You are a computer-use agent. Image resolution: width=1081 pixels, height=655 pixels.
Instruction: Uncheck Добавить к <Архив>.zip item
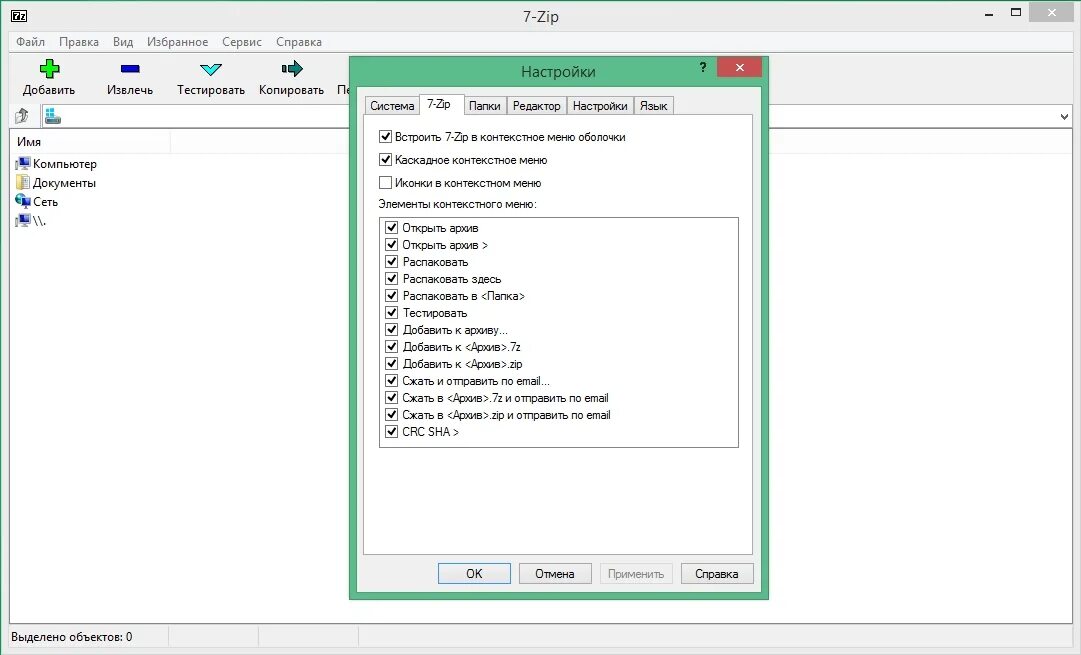pyautogui.click(x=392, y=363)
